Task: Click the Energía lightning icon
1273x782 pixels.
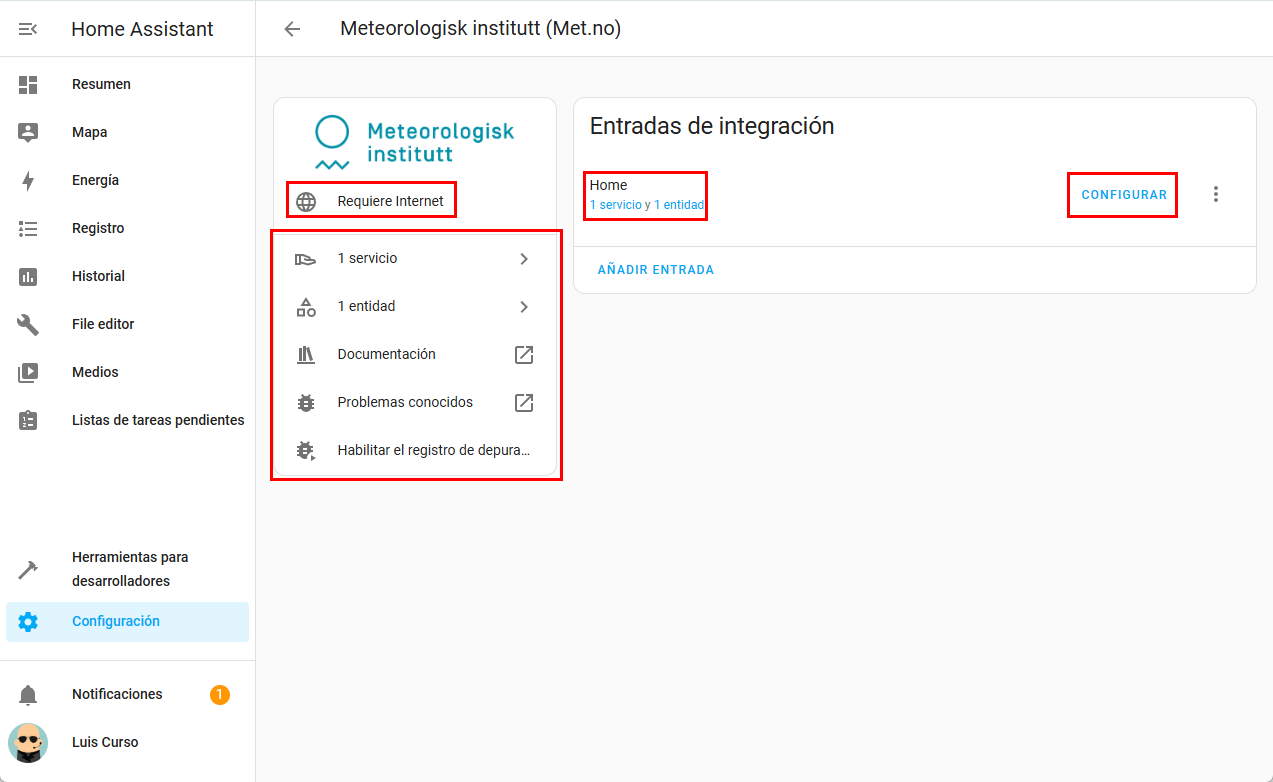Action: (x=28, y=181)
